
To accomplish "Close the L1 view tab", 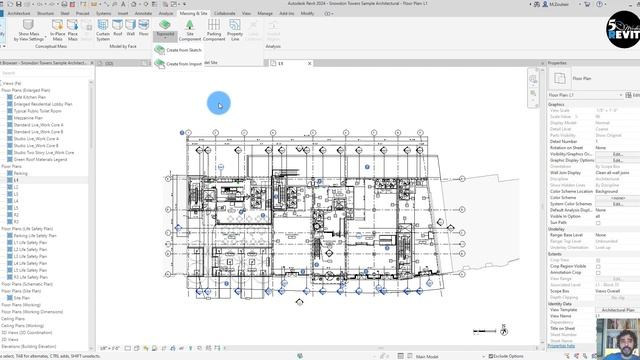I will point(309,63).
